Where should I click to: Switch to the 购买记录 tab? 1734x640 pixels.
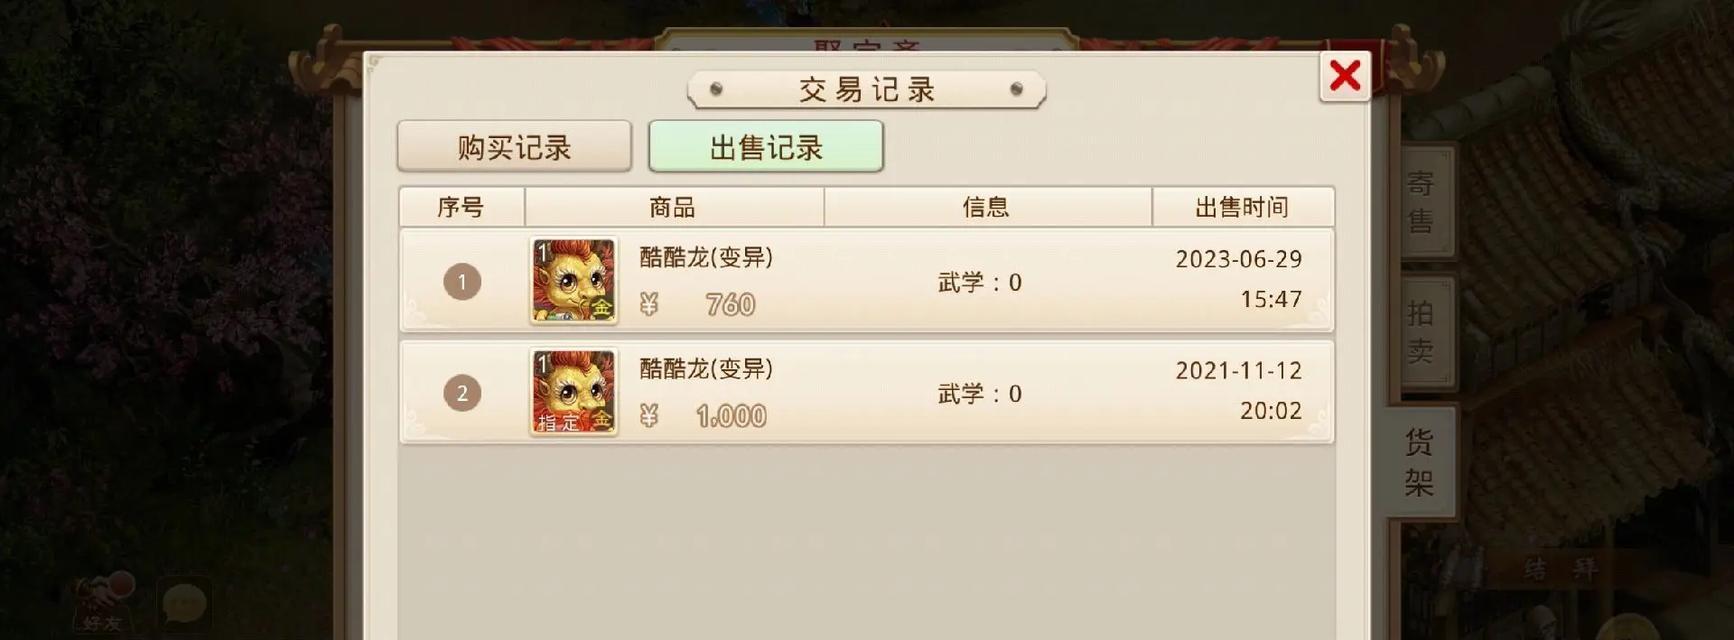tap(514, 147)
